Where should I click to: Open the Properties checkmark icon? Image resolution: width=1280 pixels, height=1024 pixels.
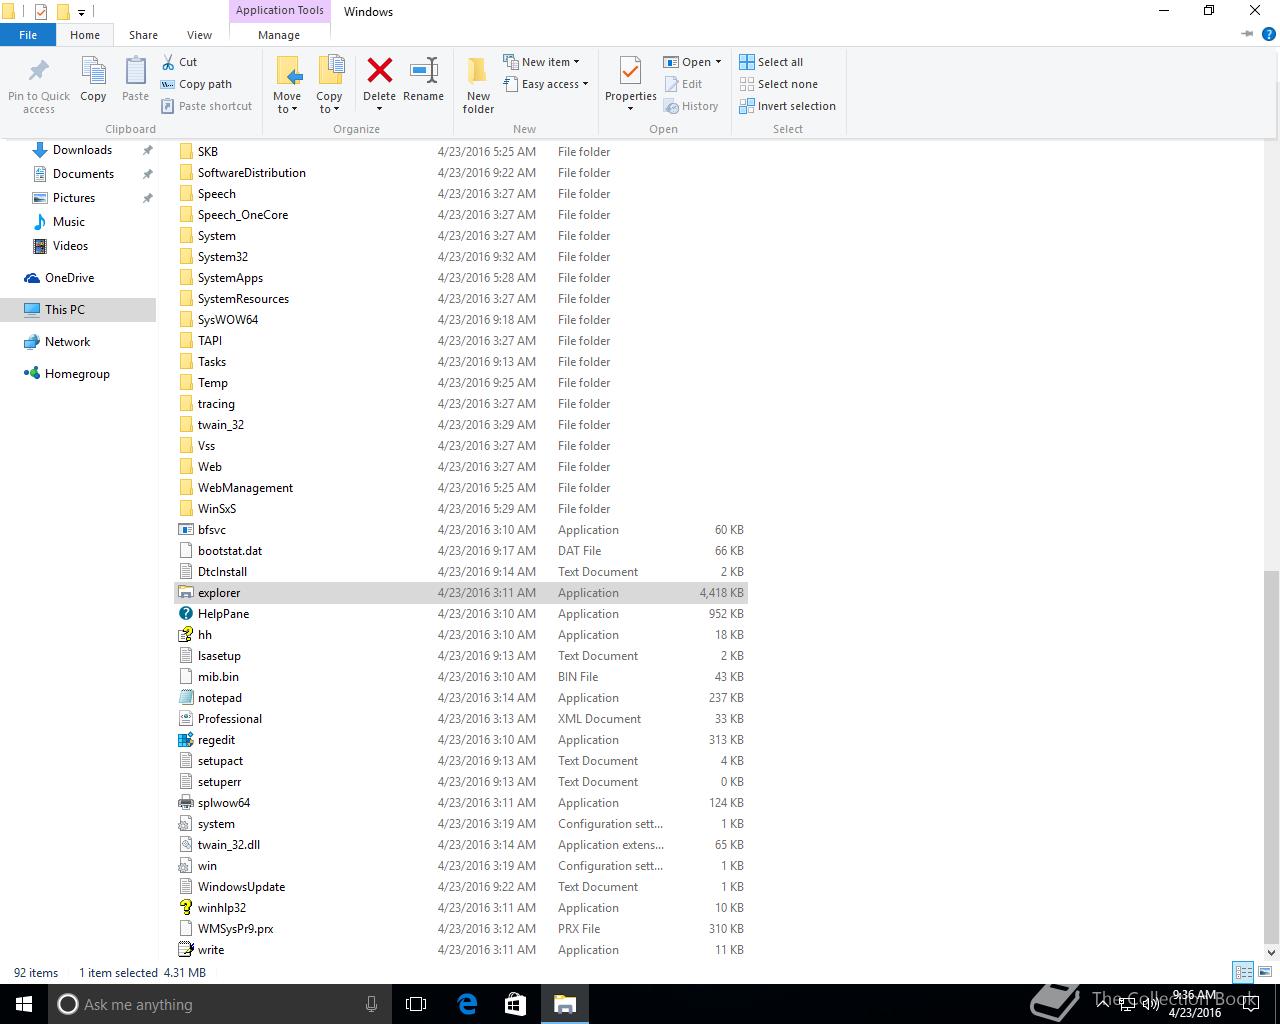(630, 71)
